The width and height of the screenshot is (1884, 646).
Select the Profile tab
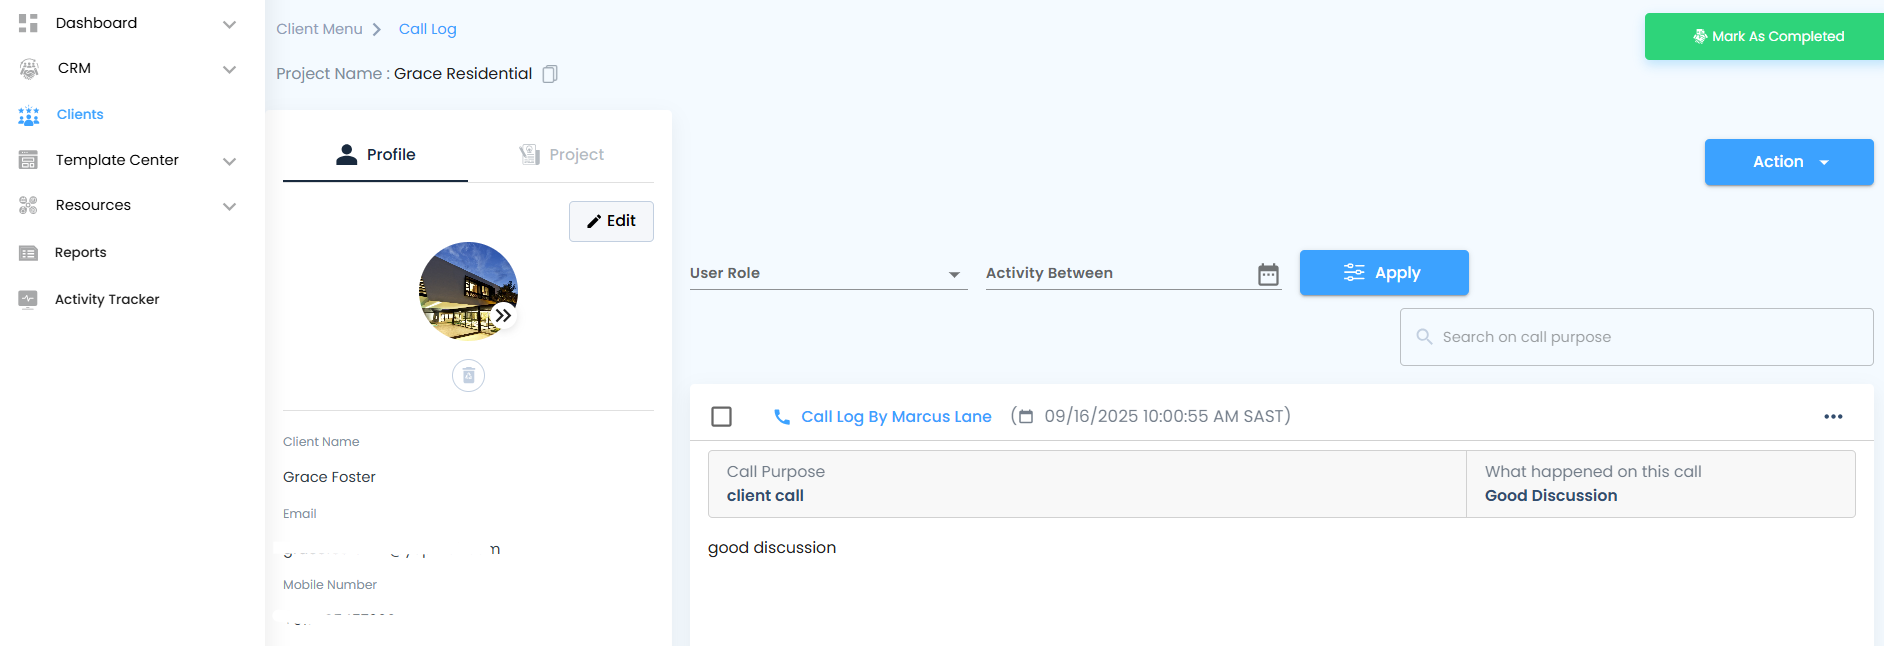[x=376, y=155]
